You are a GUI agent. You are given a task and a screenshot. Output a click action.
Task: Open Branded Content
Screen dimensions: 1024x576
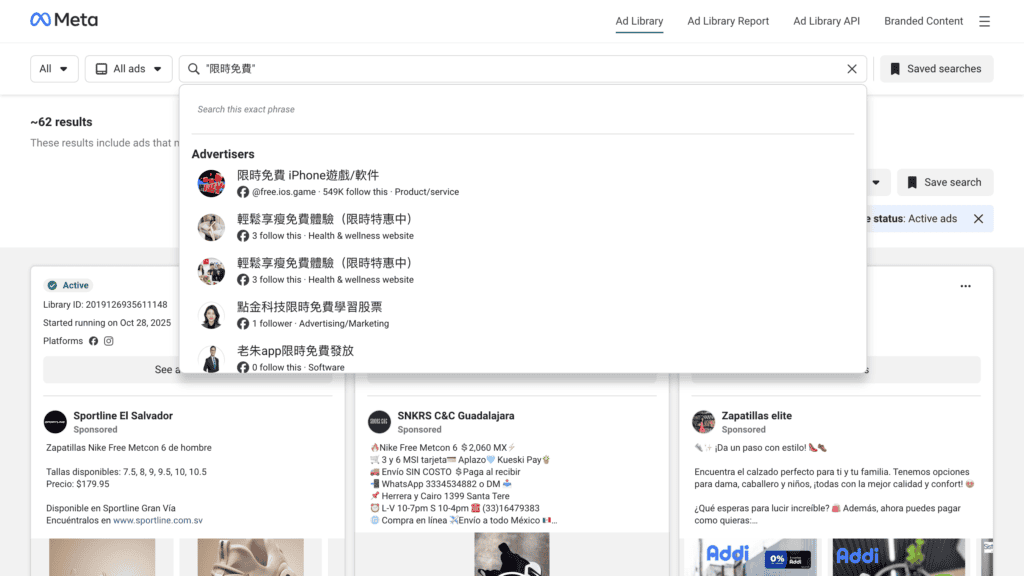click(x=923, y=21)
